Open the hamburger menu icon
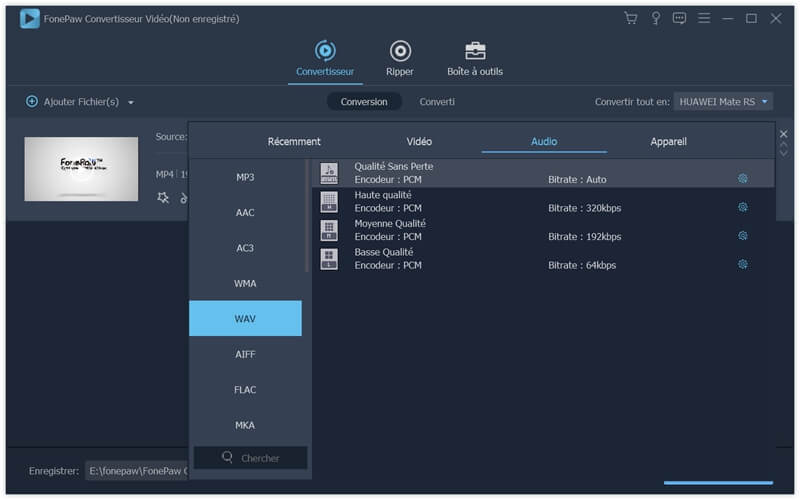Viewport: 800px width, 500px height. 704,18
